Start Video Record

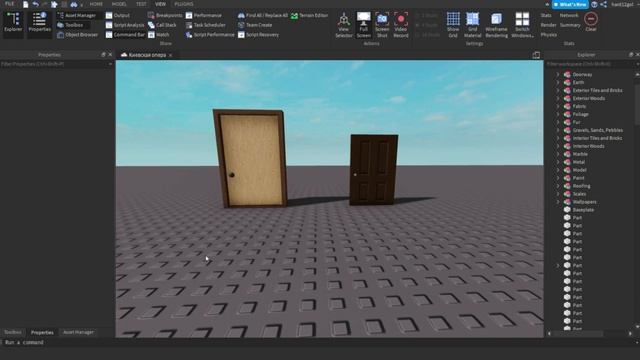[x=401, y=25]
